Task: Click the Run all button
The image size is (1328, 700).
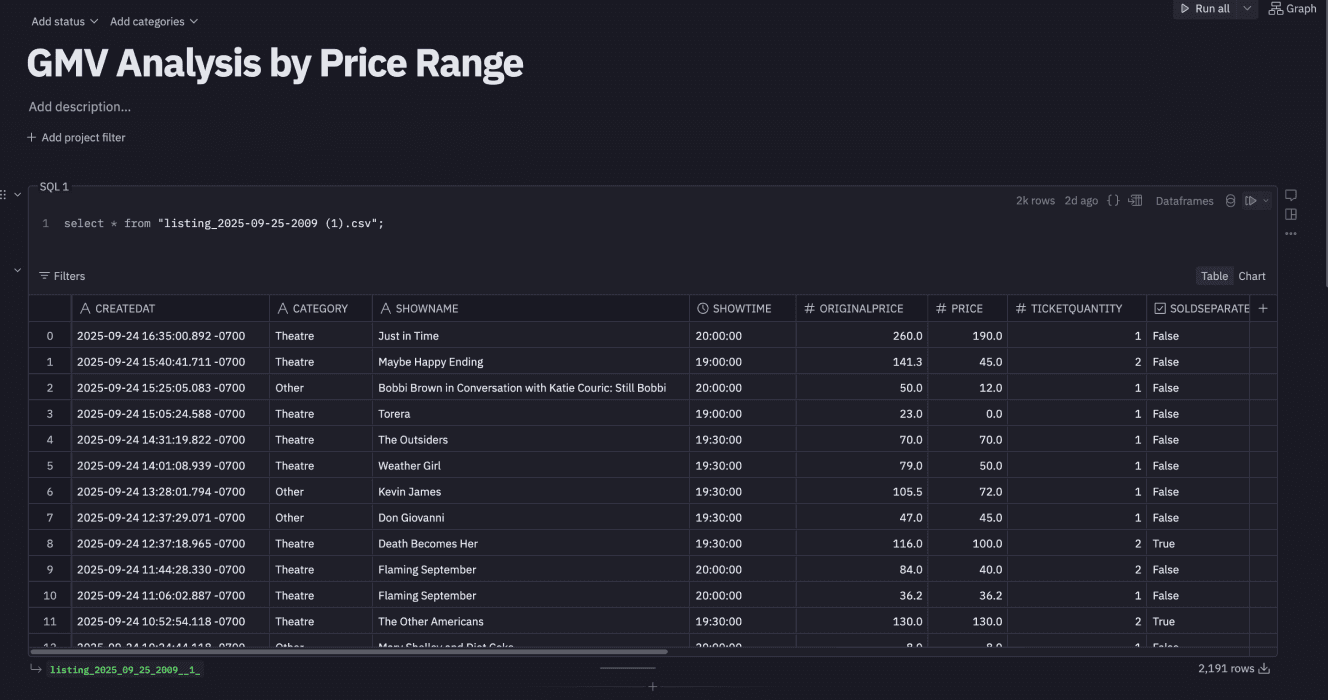Action: pyautogui.click(x=1206, y=9)
